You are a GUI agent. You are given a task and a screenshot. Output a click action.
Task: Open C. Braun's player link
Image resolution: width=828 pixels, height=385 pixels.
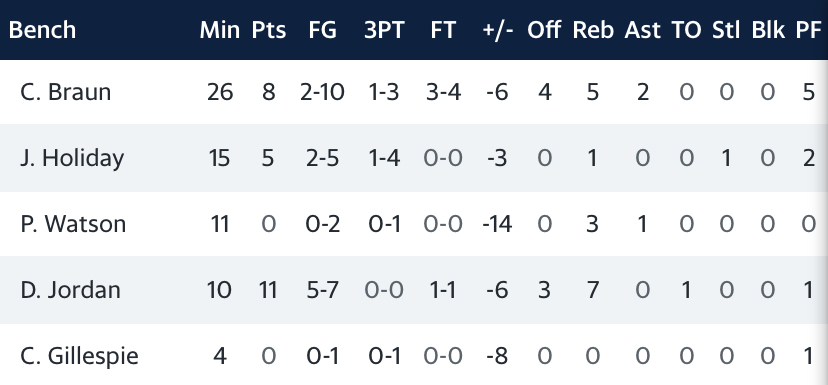pyautogui.click(x=65, y=92)
